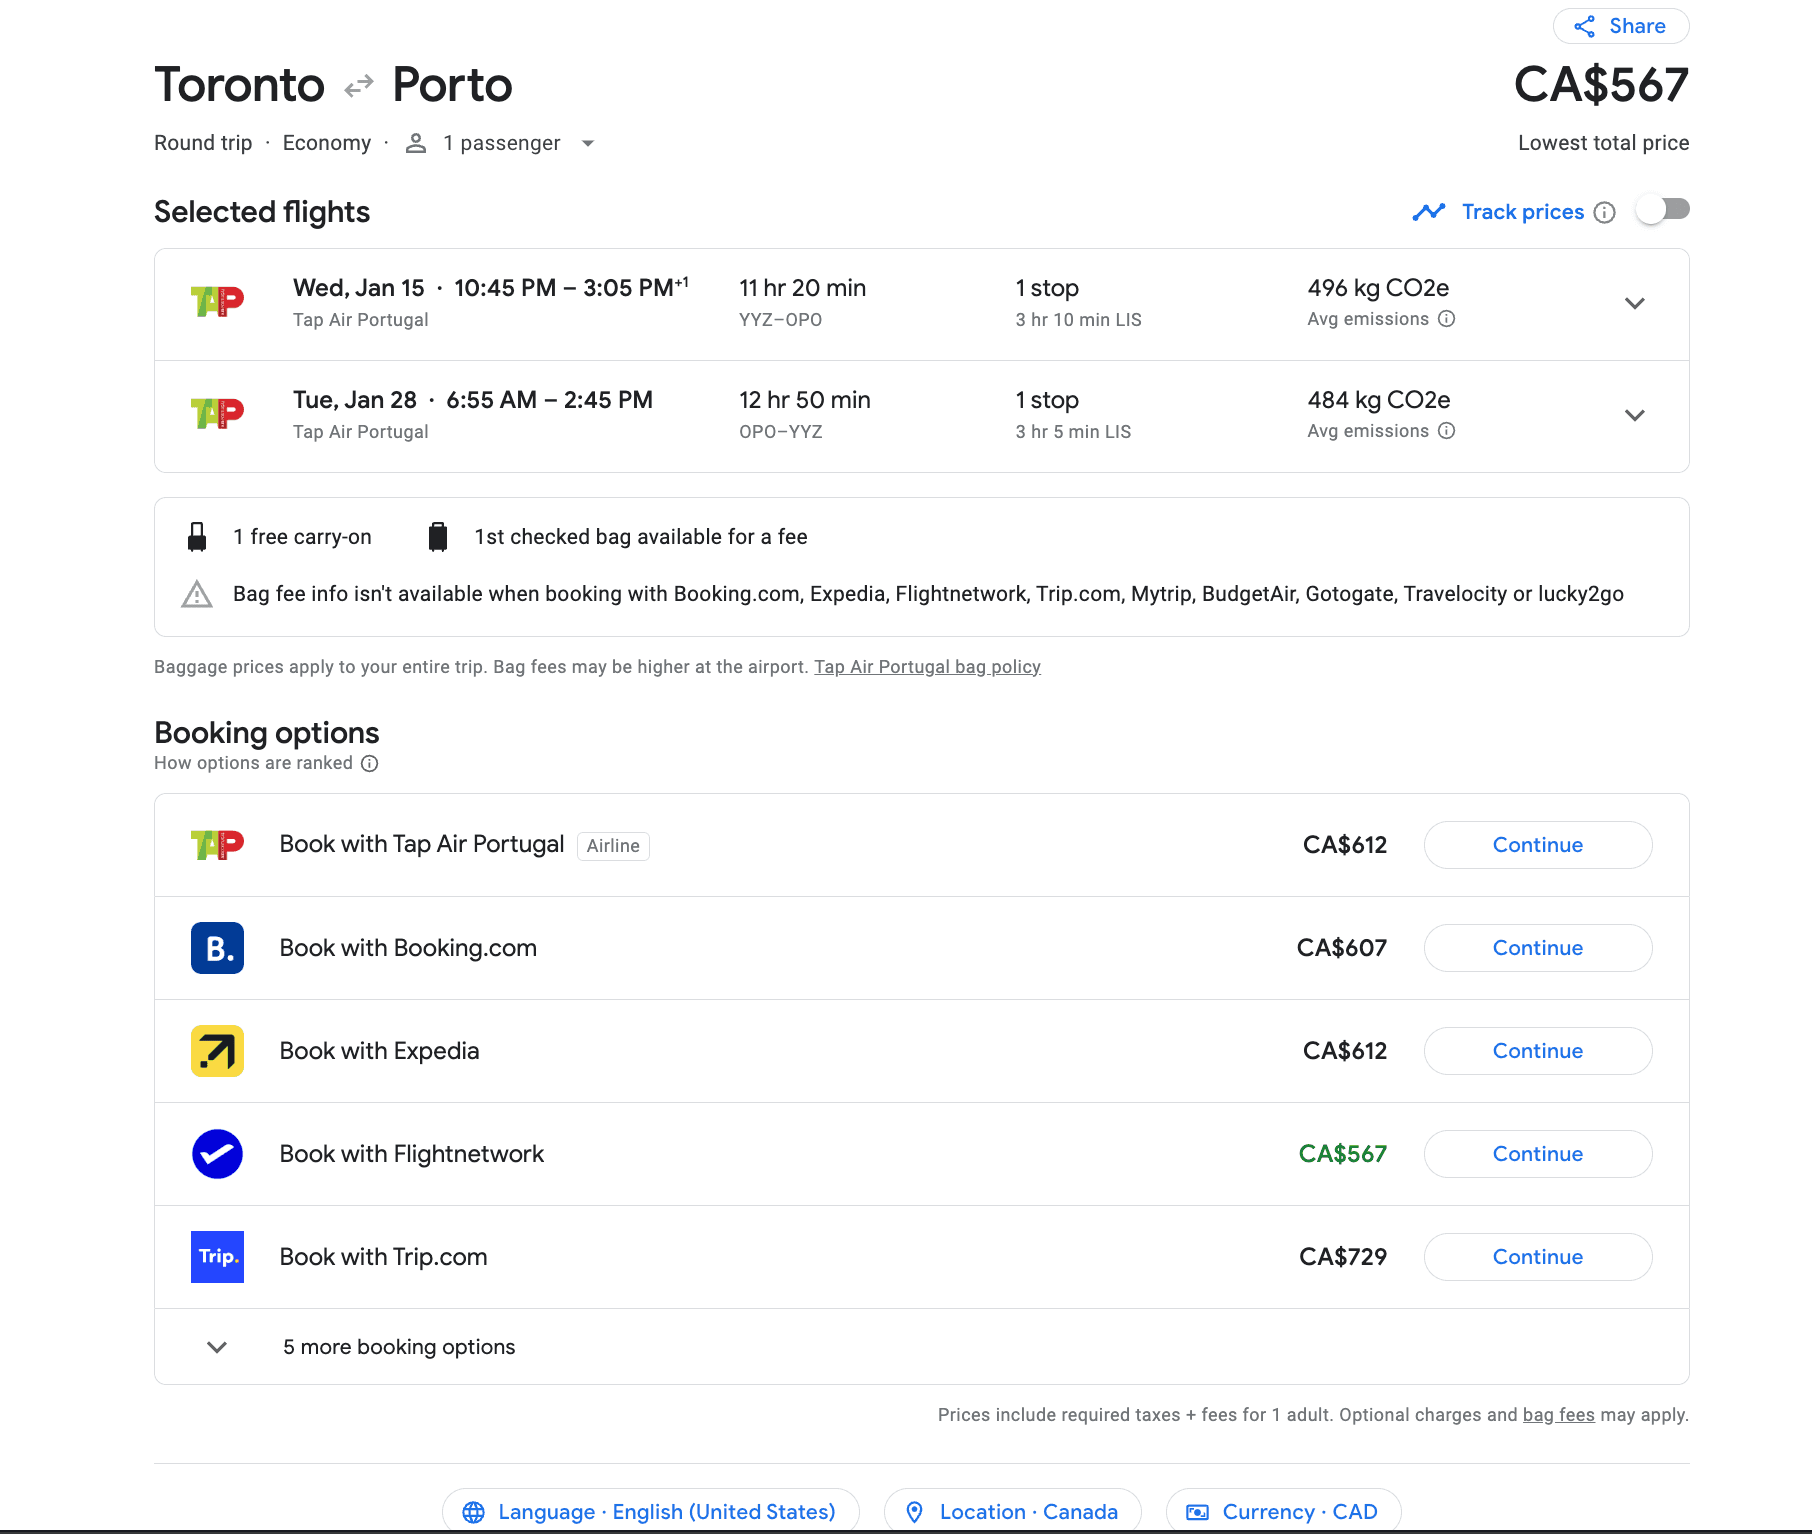Click the CA$607 Booking.com price
Screen dimensions: 1812x1534
click(1342, 948)
